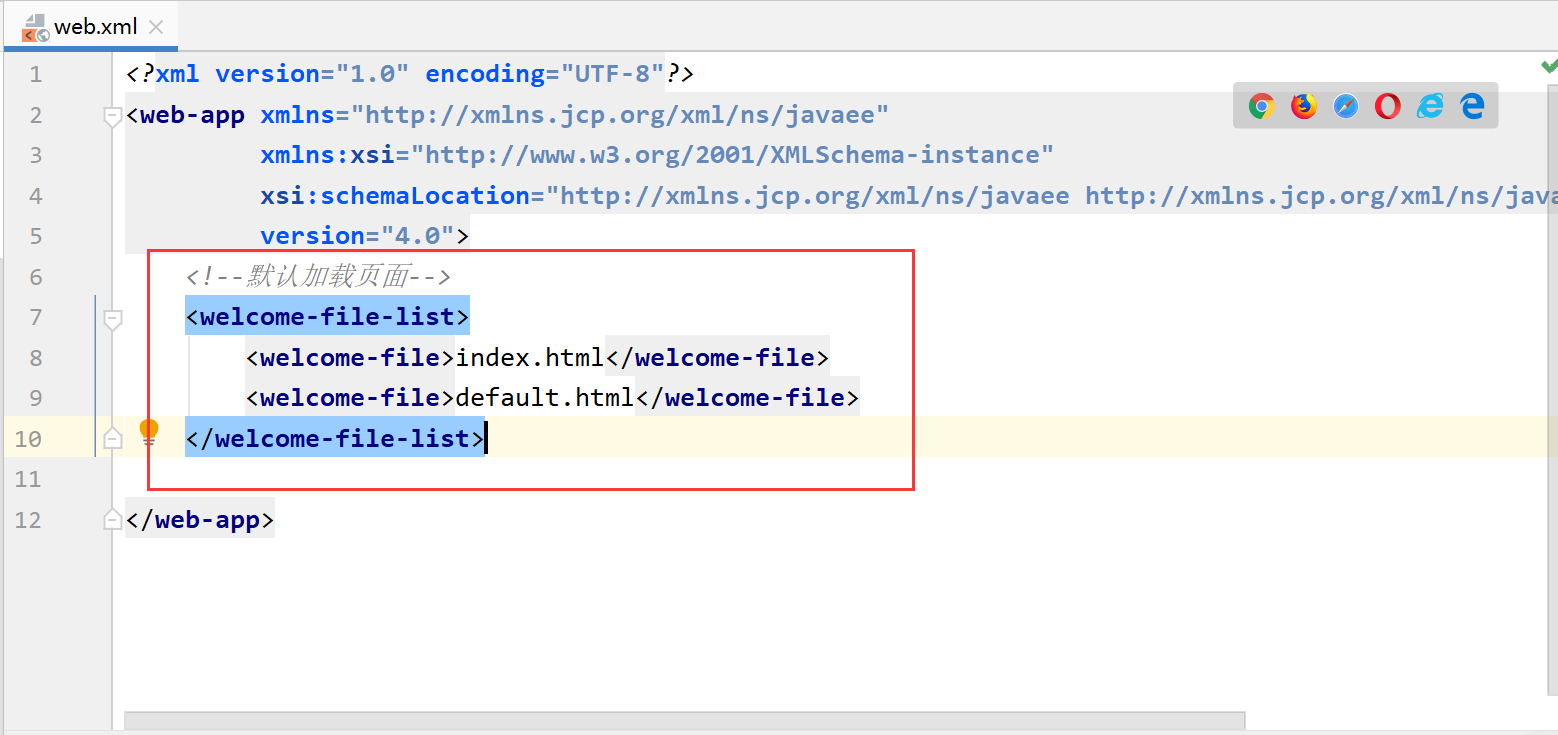Open web.xml preview in Chrome
Screen dimensions: 1558x735
point(1261,106)
